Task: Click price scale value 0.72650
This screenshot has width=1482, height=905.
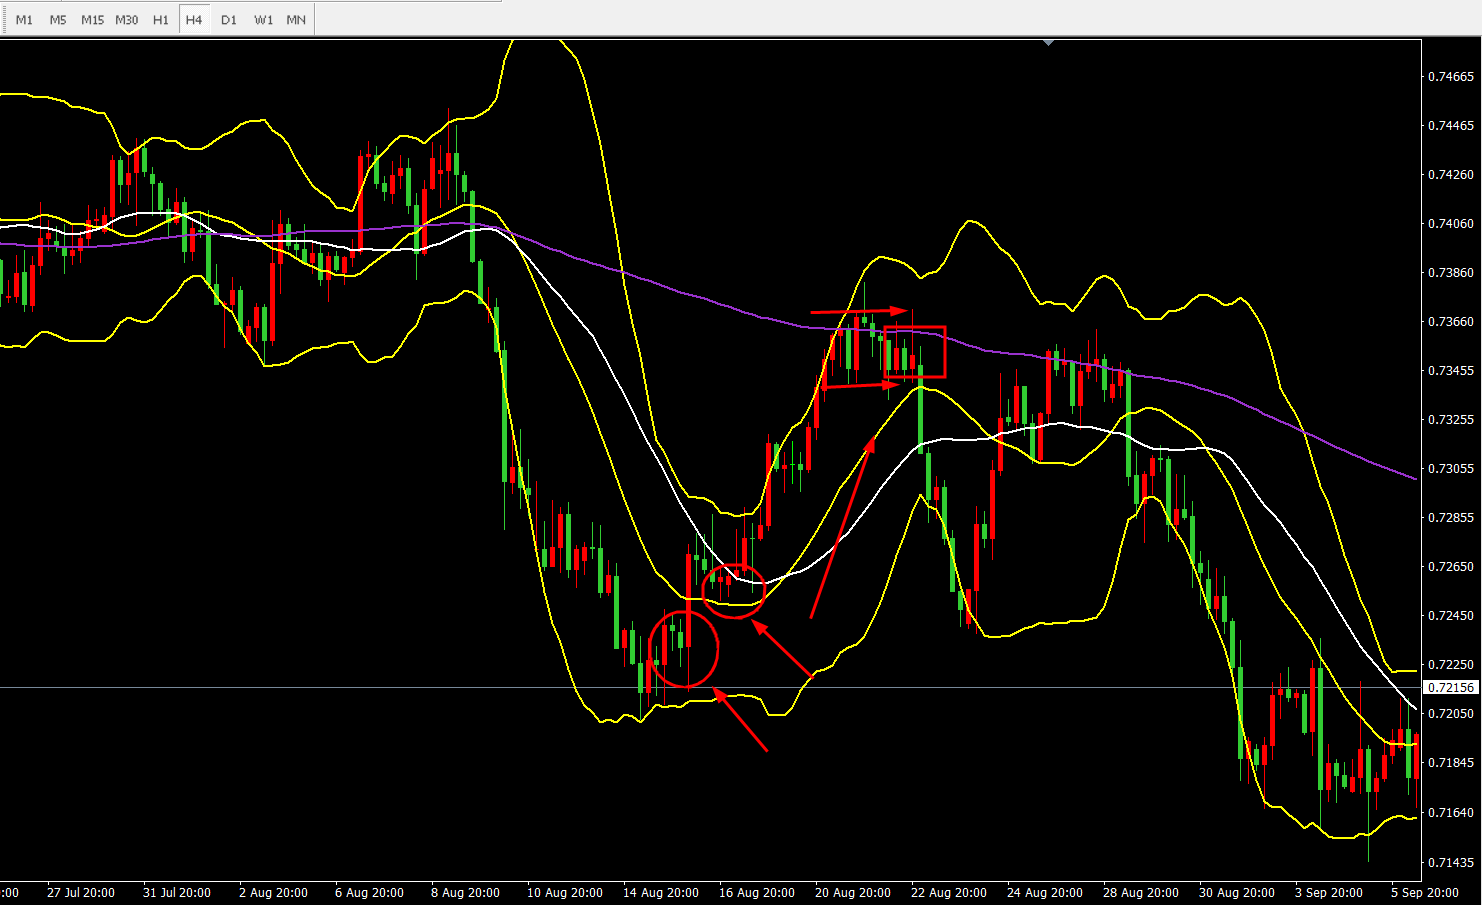Action: click(x=1450, y=566)
